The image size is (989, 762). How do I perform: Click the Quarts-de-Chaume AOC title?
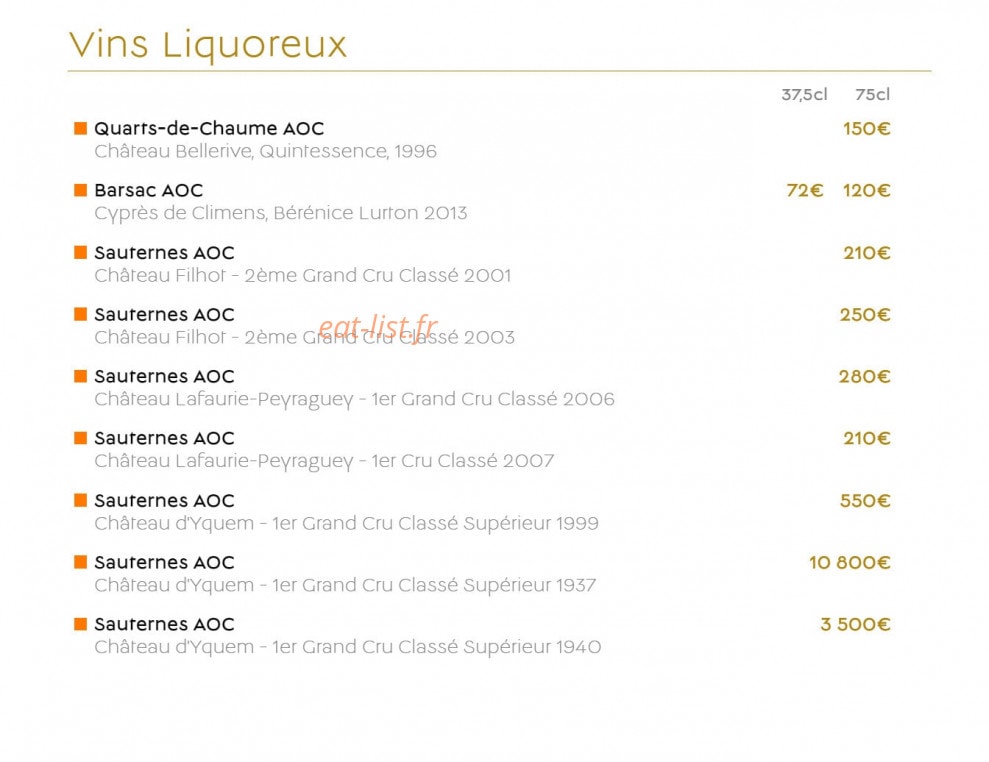coord(209,129)
